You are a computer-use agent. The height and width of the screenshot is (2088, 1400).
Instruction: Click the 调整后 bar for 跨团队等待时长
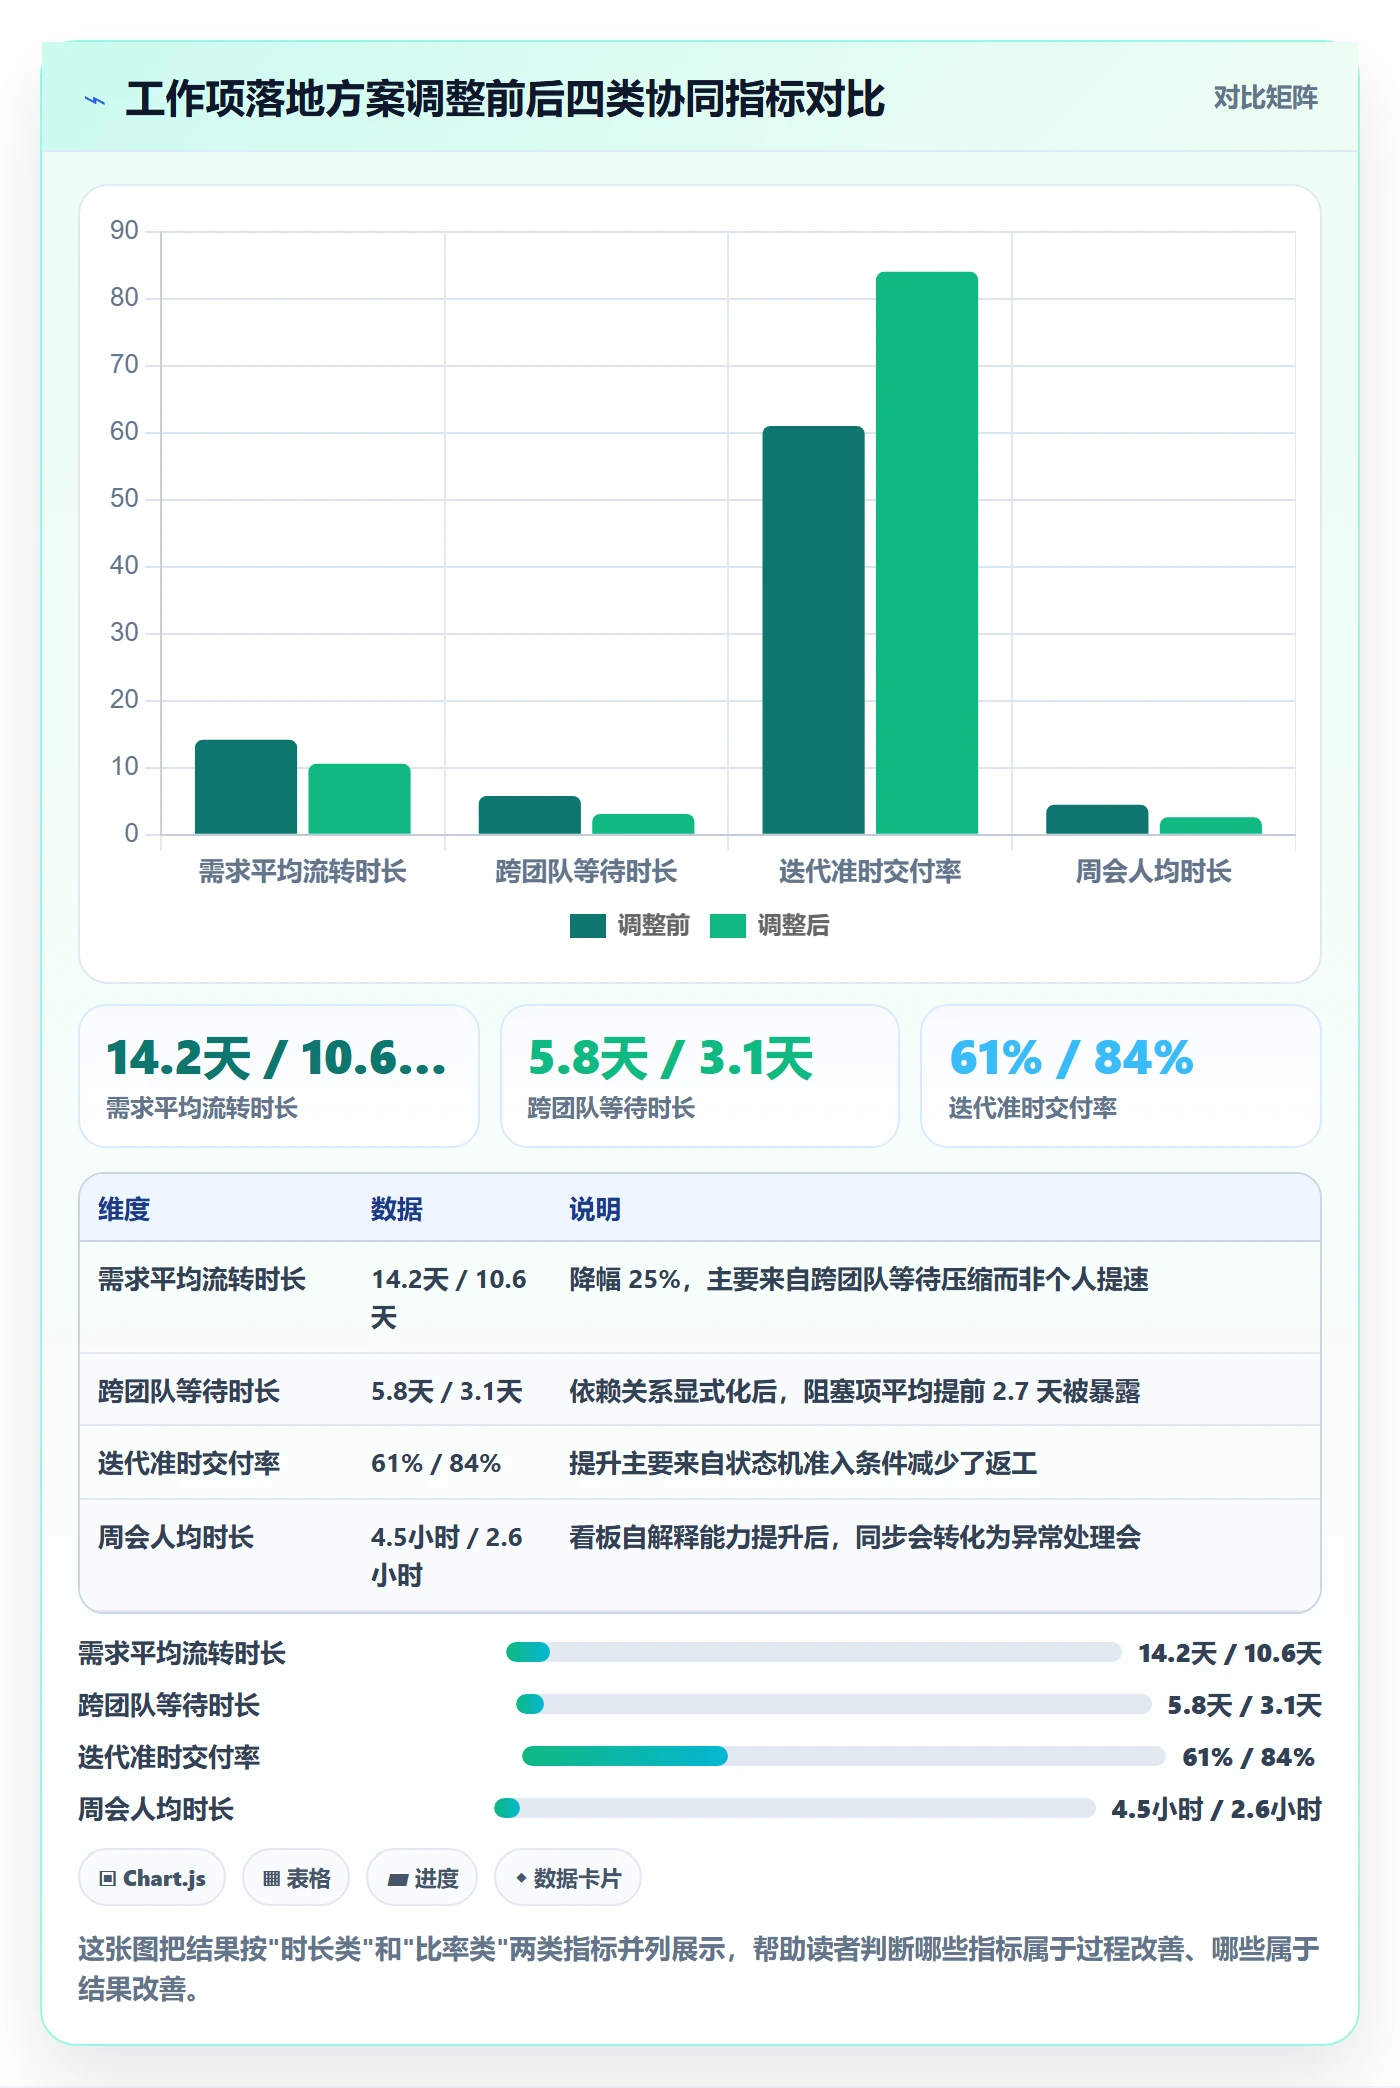click(x=643, y=824)
